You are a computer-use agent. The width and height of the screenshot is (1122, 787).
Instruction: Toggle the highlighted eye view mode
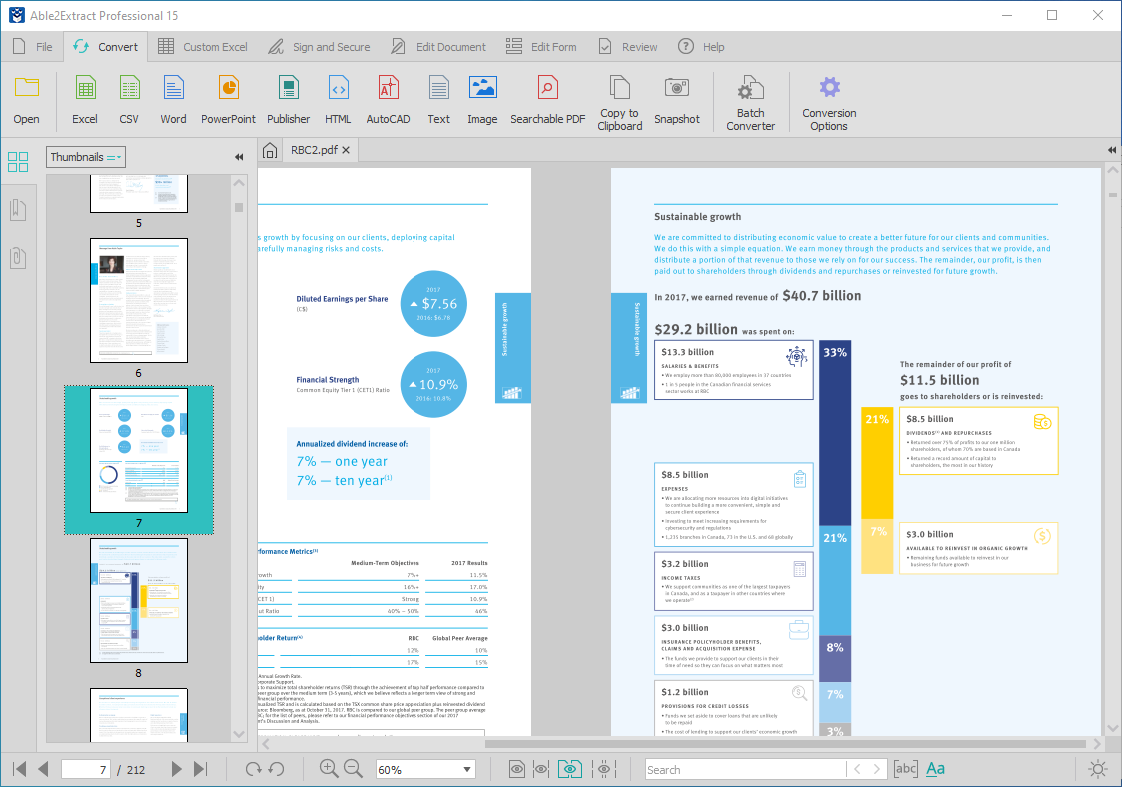pos(570,769)
